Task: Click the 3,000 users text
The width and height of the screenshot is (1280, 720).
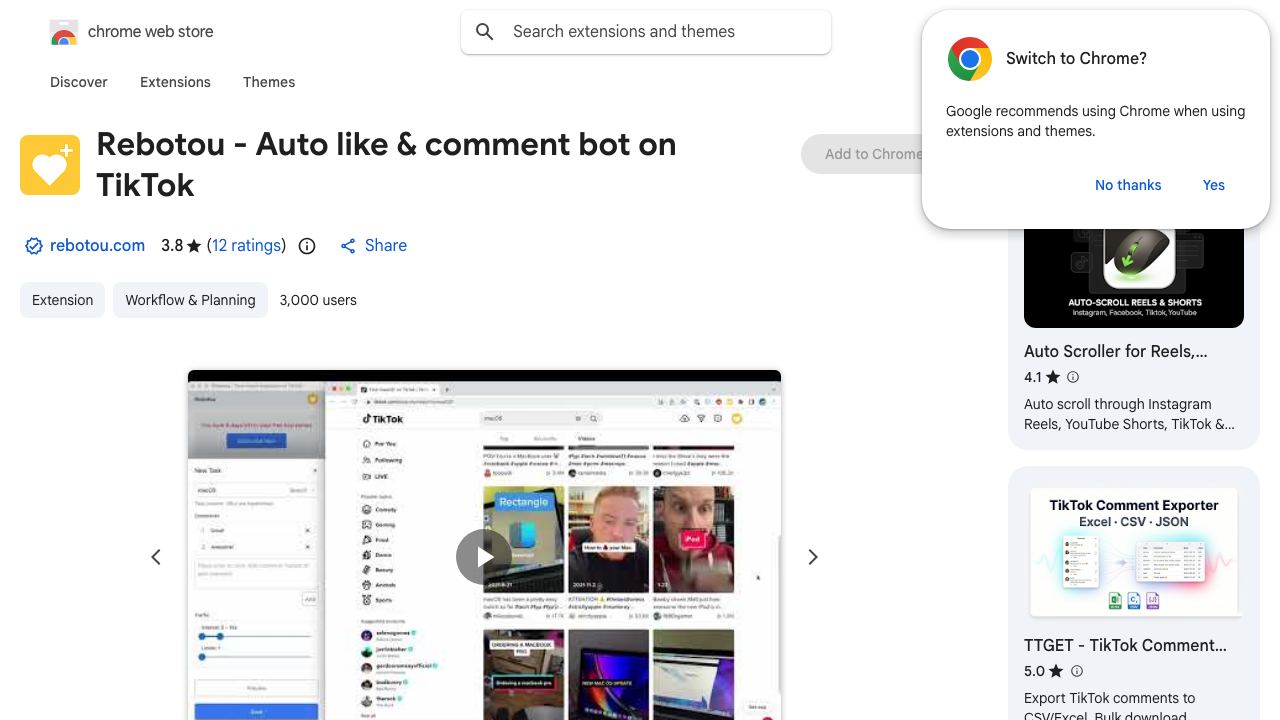Action: click(318, 300)
